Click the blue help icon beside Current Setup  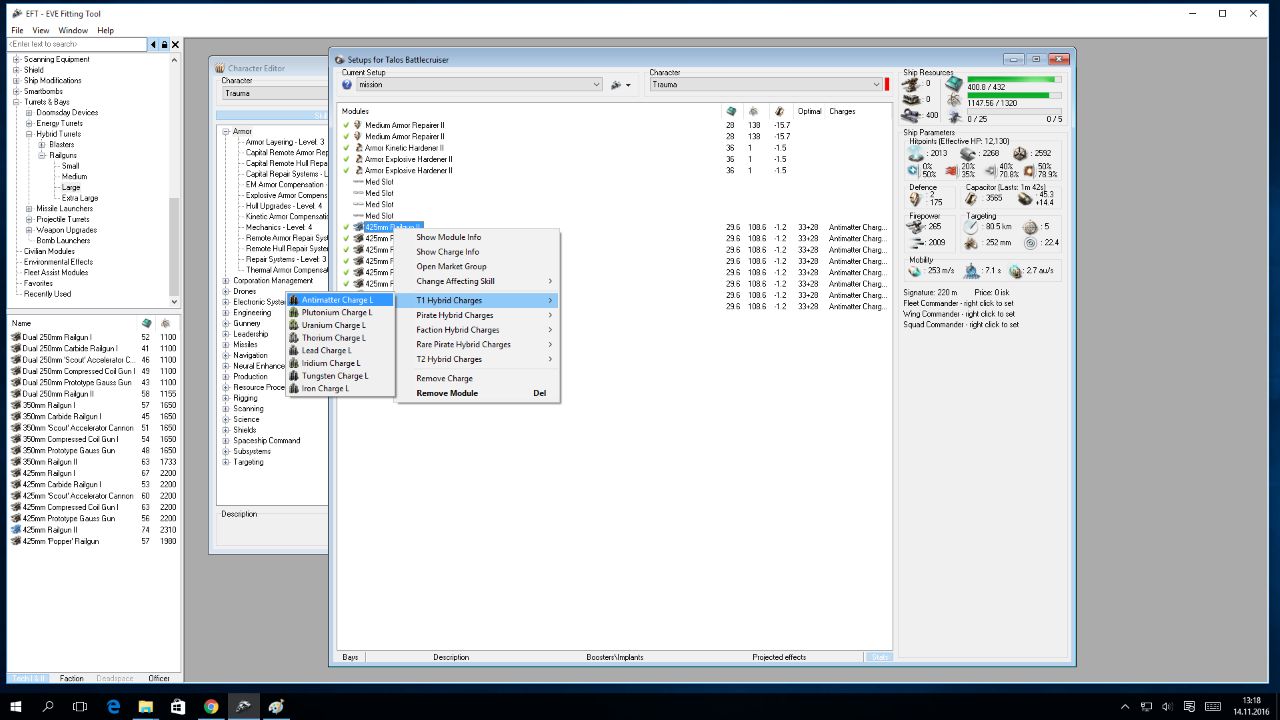(347, 85)
